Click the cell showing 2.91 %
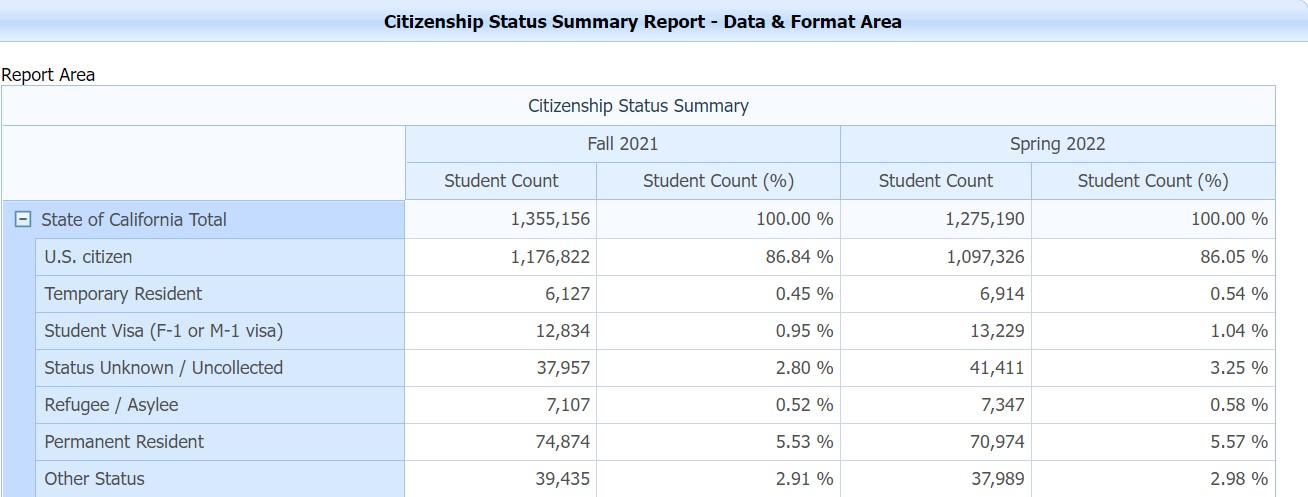This screenshot has width=1308, height=497. [x=718, y=479]
